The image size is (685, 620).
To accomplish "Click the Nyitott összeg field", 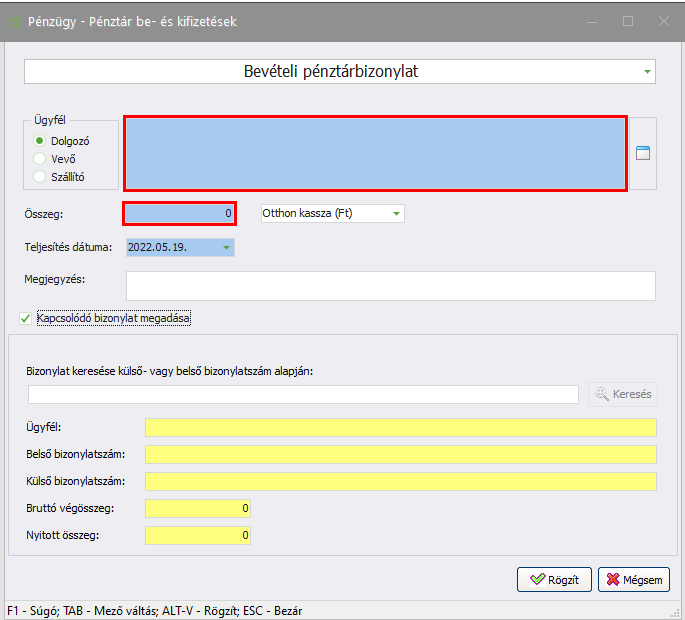I will pyautogui.click(x=197, y=535).
